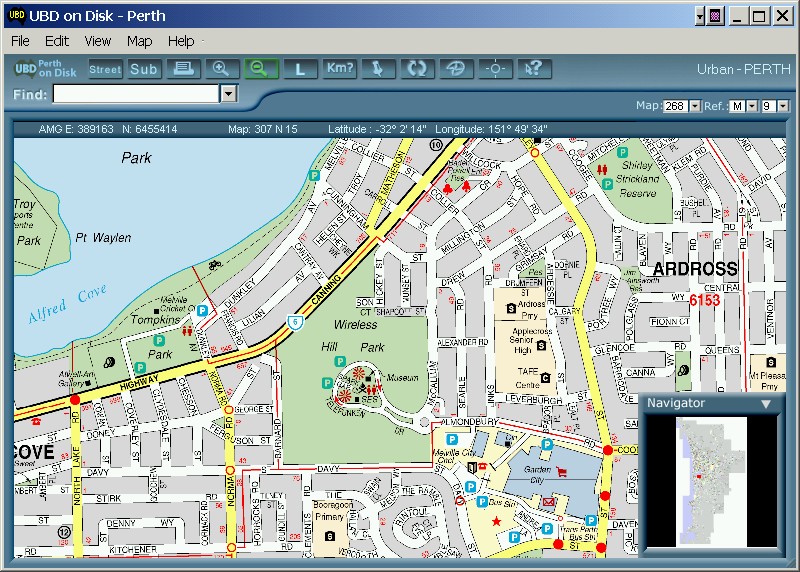
Task: Click the N: 6455414 coordinate readout
Action: coord(149,129)
